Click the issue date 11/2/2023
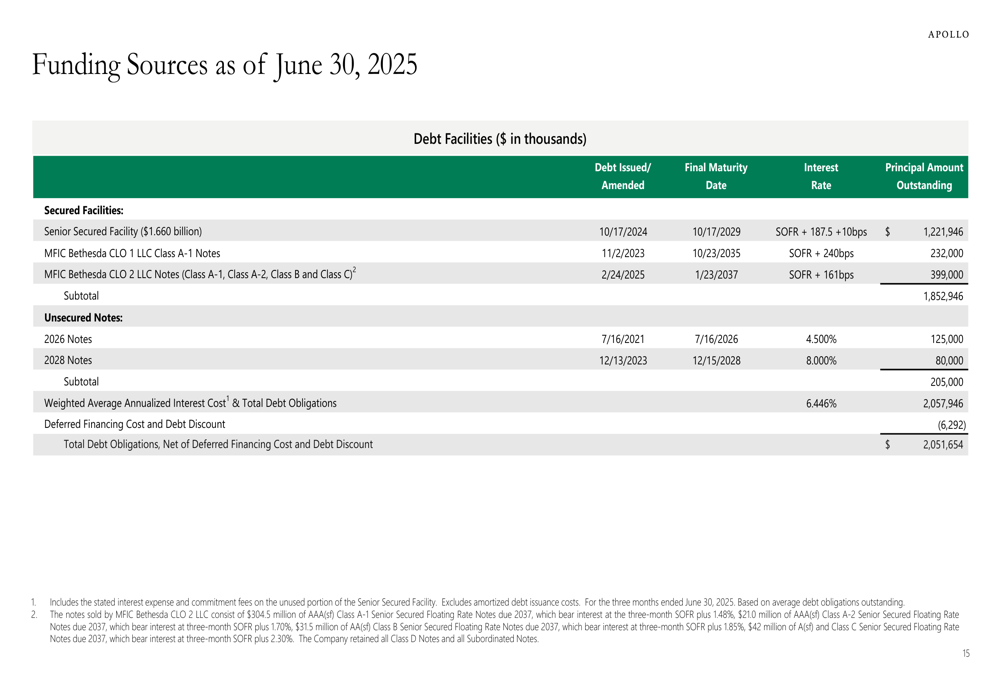Viewport: 1000px width, 685px height. tap(623, 253)
